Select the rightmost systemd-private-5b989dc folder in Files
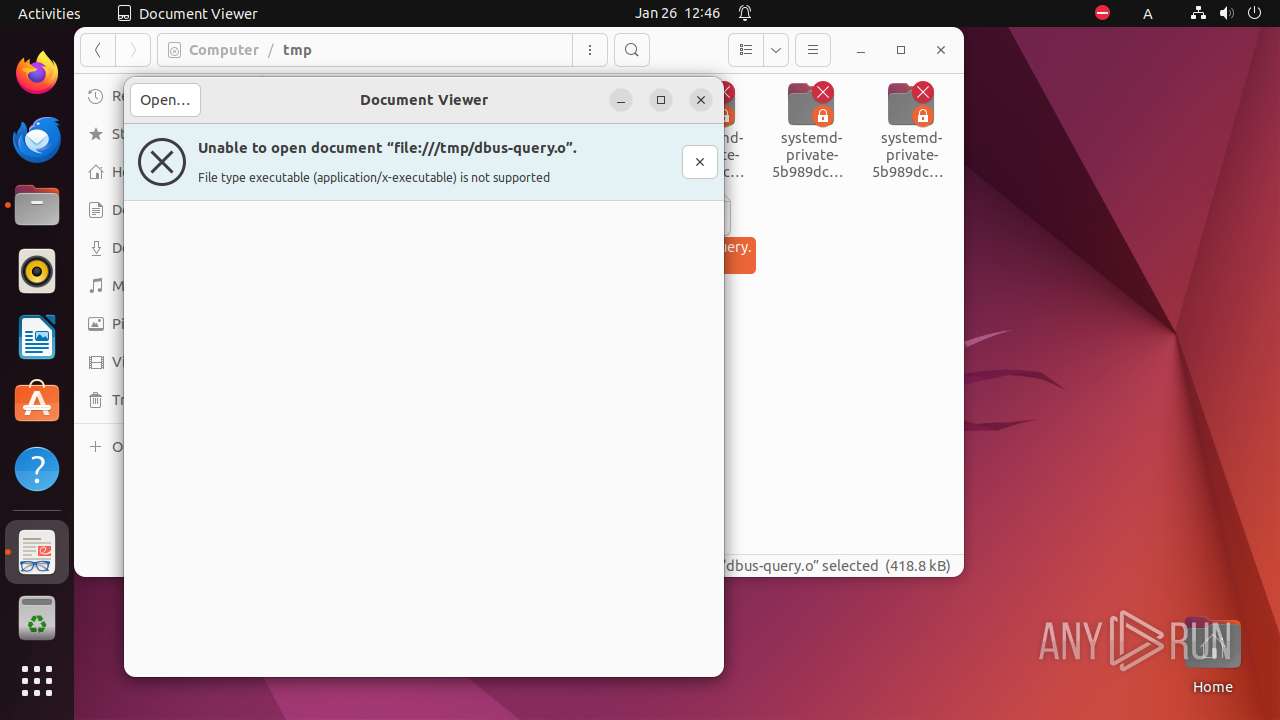1280x720 pixels. point(908,130)
